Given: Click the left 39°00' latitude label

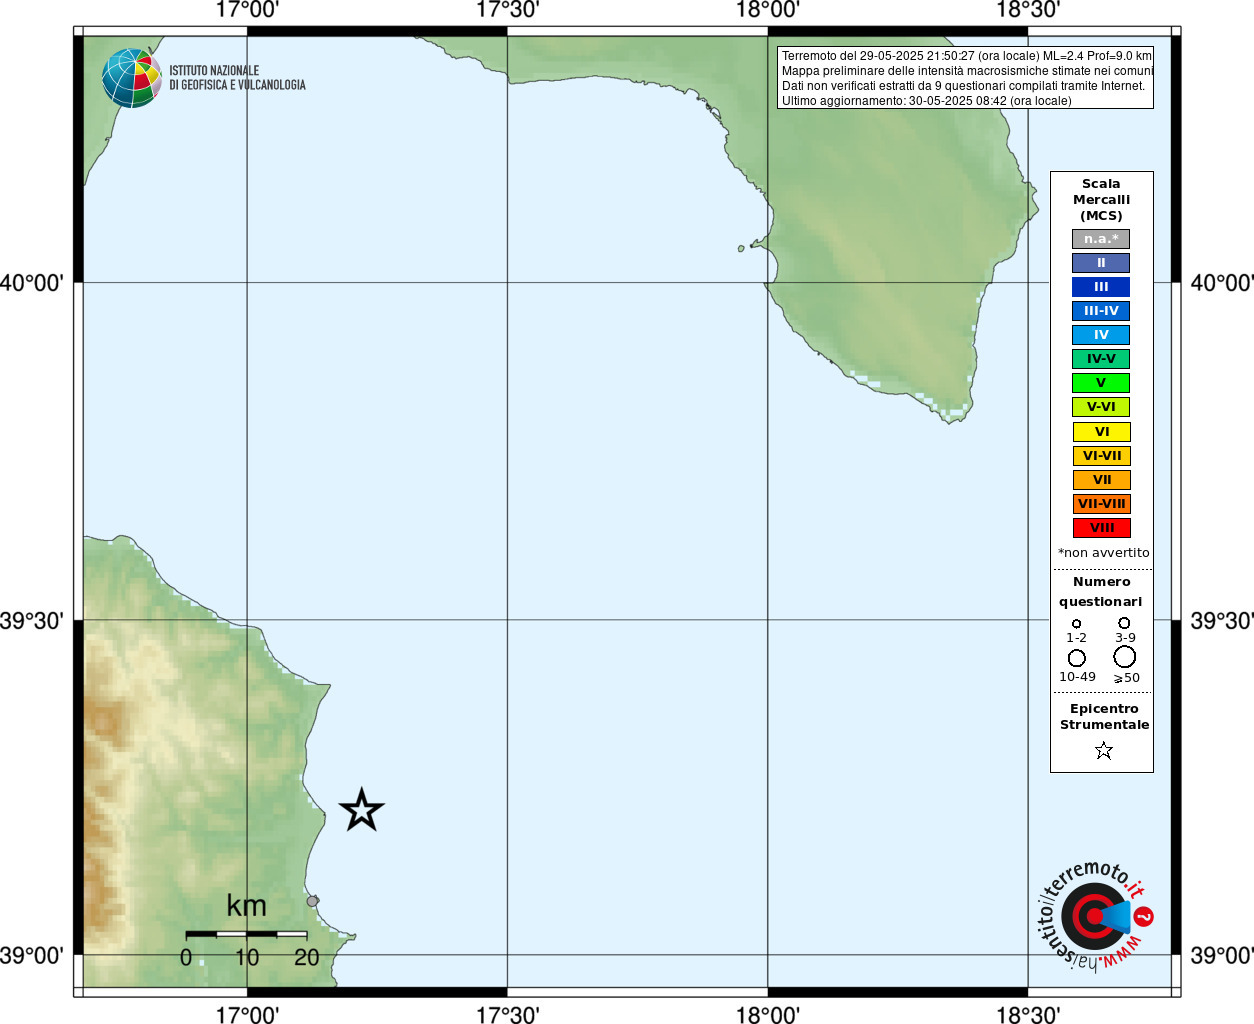Looking at the screenshot, I should click(x=32, y=955).
